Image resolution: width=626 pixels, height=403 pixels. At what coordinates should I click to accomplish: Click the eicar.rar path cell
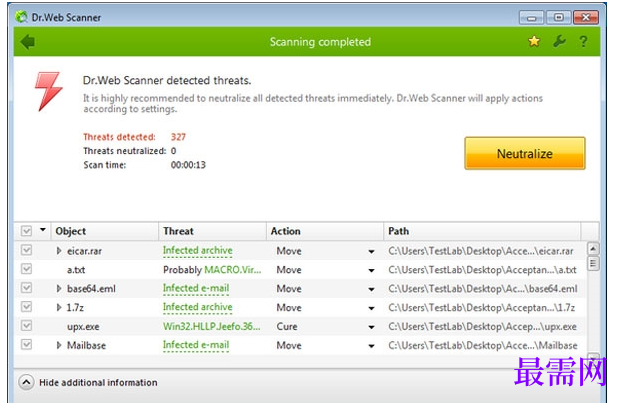(x=481, y=251)
